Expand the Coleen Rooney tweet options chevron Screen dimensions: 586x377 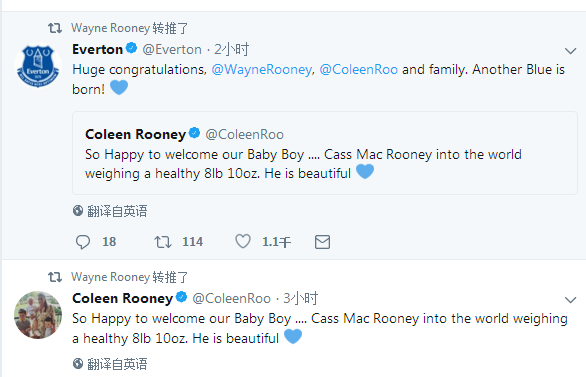pyautogui.click(x=570, y=300)
